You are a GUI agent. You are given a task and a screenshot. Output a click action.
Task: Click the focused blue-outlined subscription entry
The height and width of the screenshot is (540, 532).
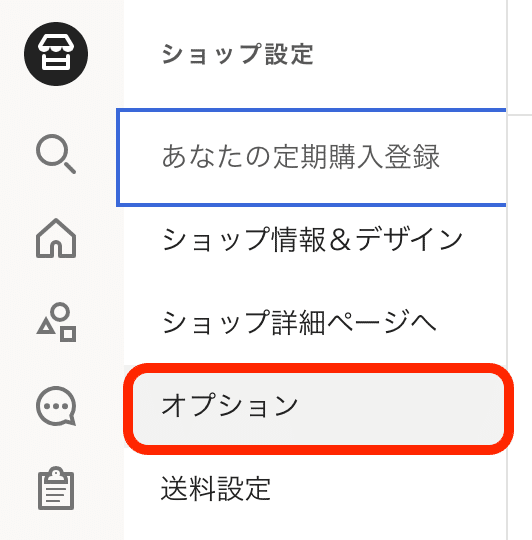[x=311, y=157]
